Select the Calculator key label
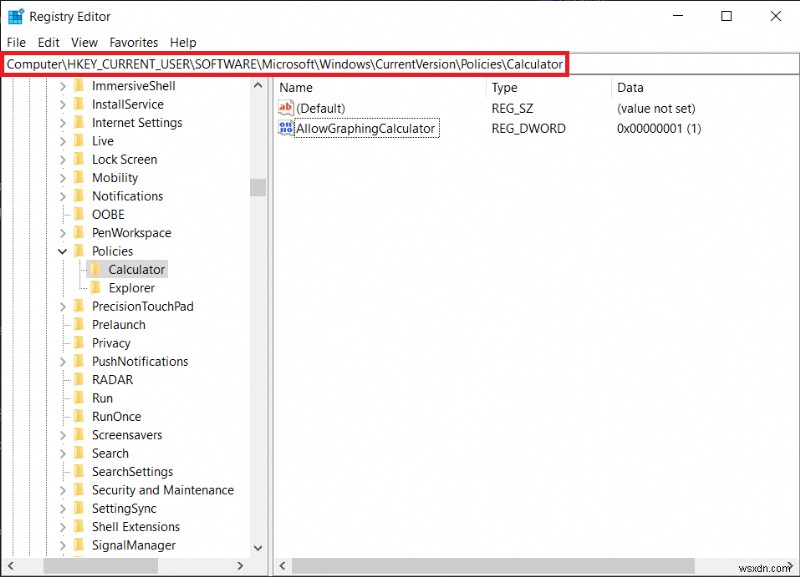The width and height of the screenshot is (800, 577). pyautogui.click(x=136, y=269)
